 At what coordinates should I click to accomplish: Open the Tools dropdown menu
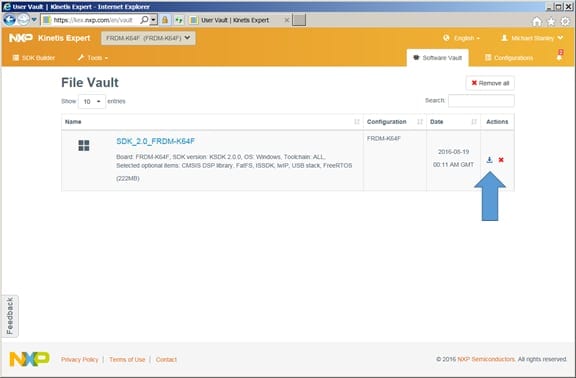[93, 58]
